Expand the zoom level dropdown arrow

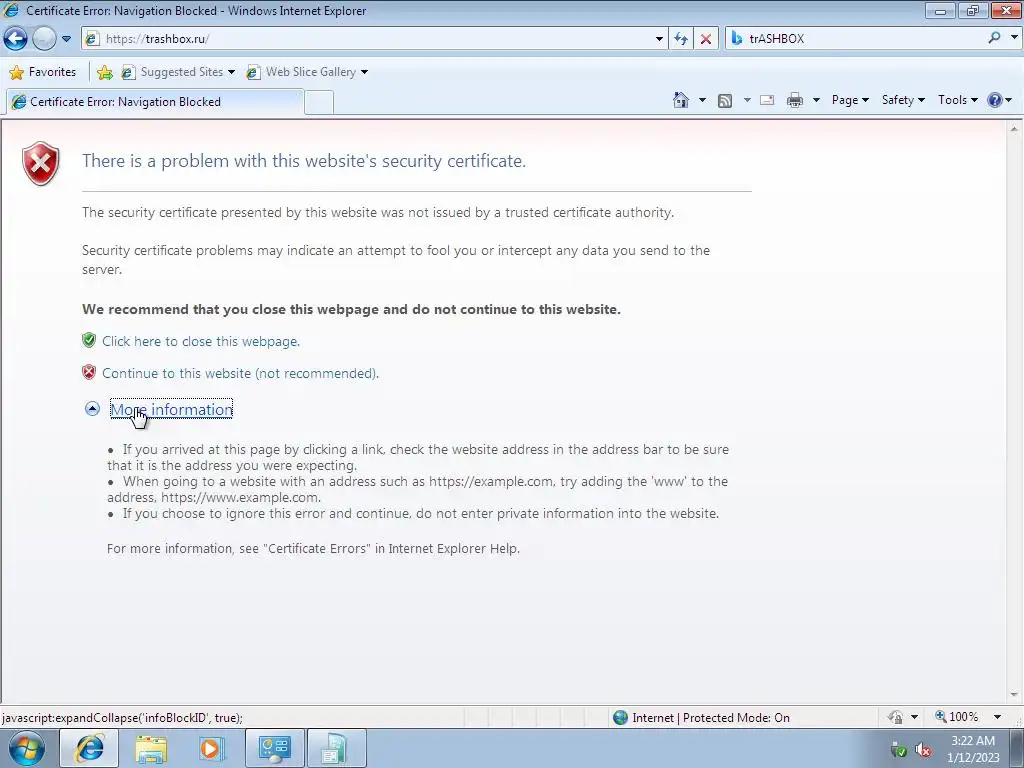pyautogui.click(x=997, y=717)
